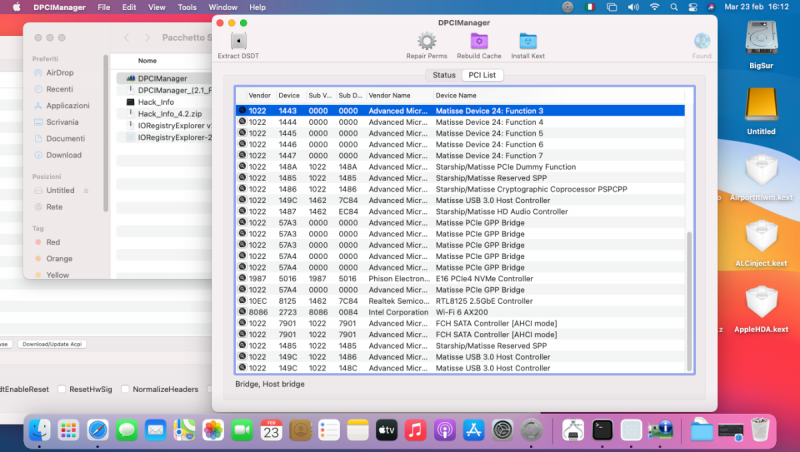
Task: Toggle the NormalizeHeaders checkbox
Action: [124, 388]
